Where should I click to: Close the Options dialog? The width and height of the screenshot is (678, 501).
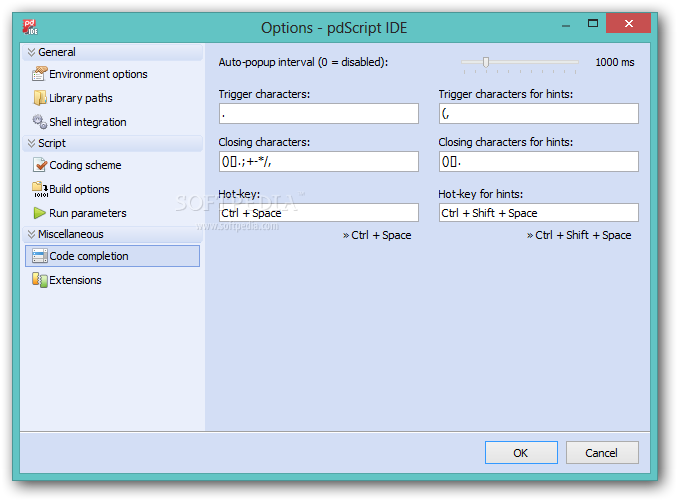click(628, 23)
